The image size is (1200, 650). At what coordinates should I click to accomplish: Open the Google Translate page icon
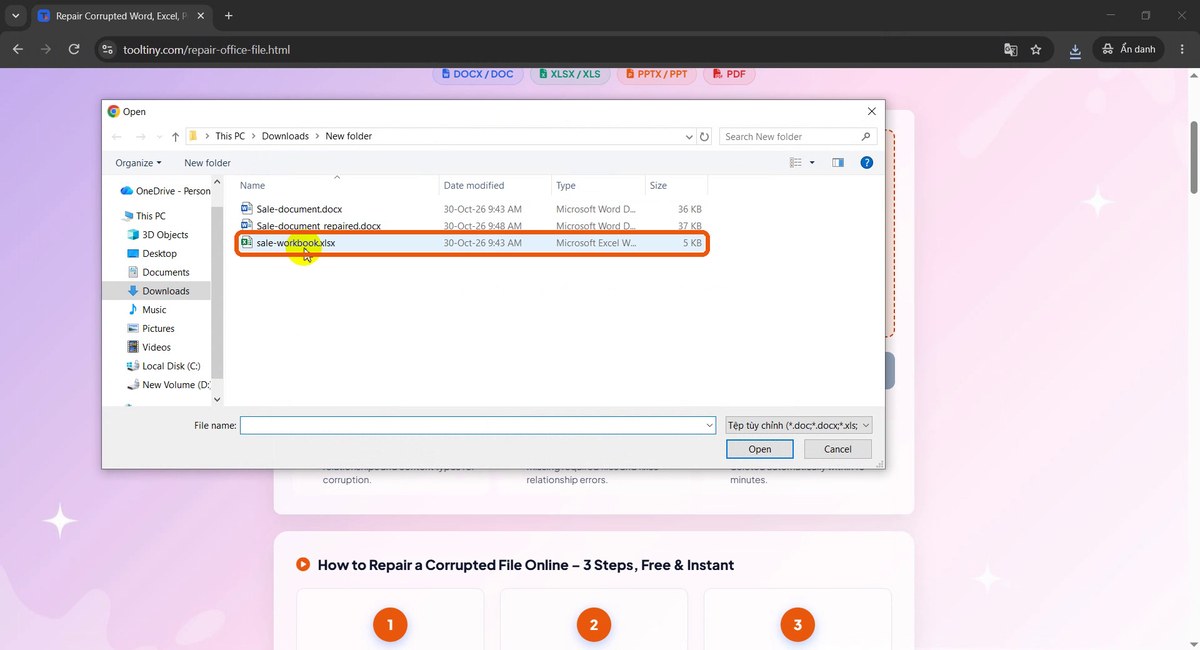1011,49
